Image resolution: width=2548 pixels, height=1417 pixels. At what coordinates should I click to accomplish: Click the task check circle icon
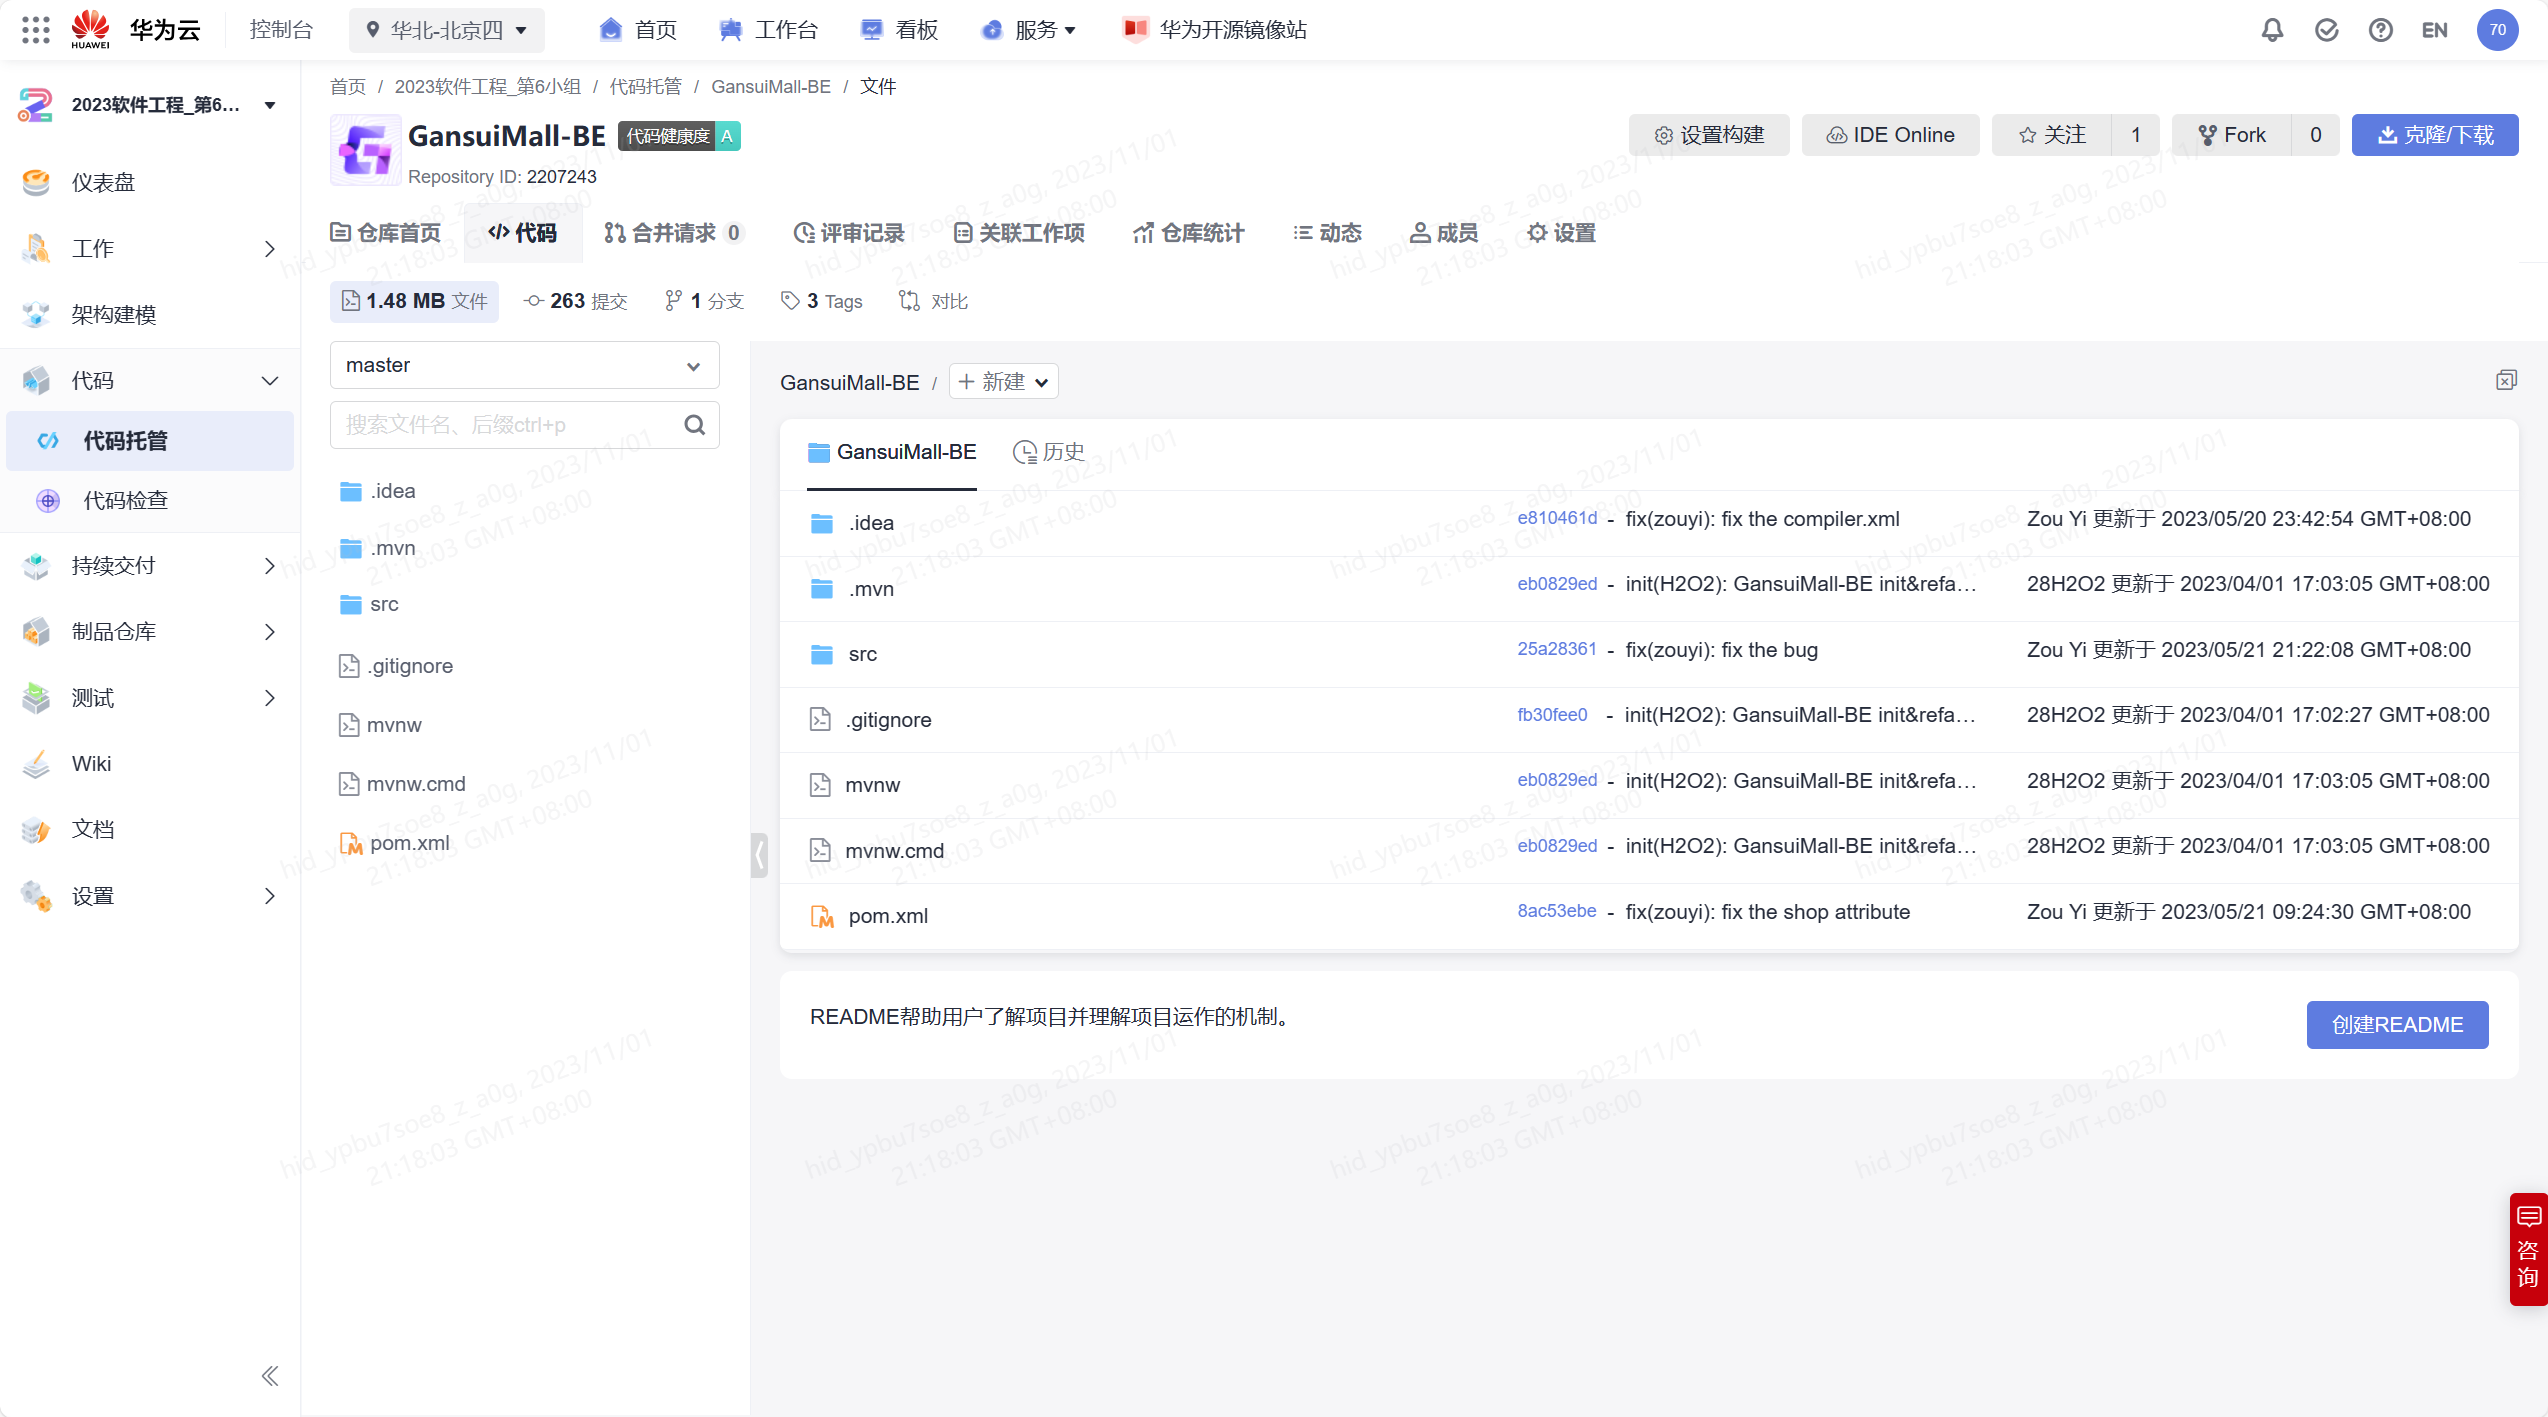[2326, 30]
